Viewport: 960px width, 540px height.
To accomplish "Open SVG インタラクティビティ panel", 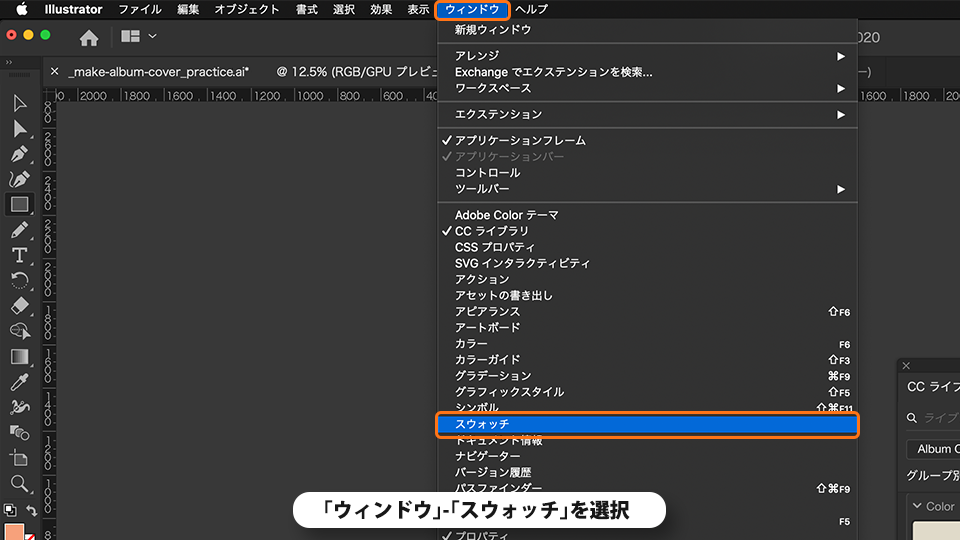I will (647, 263).
